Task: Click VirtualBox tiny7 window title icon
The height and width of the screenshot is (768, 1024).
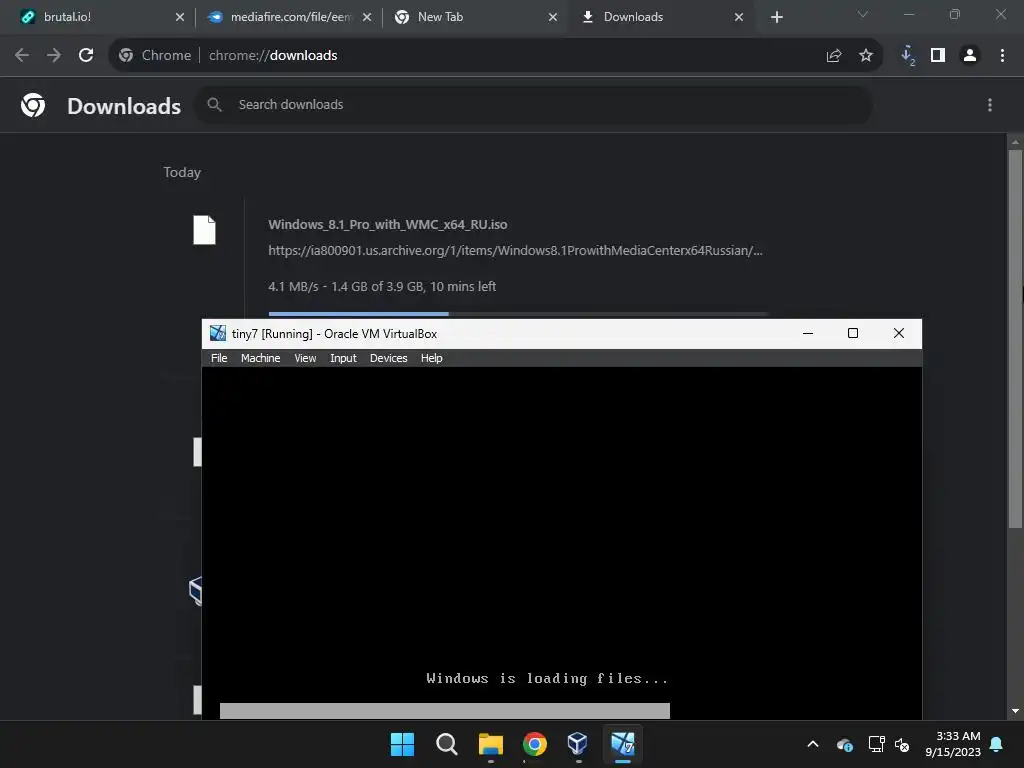Action: point(217,334)
